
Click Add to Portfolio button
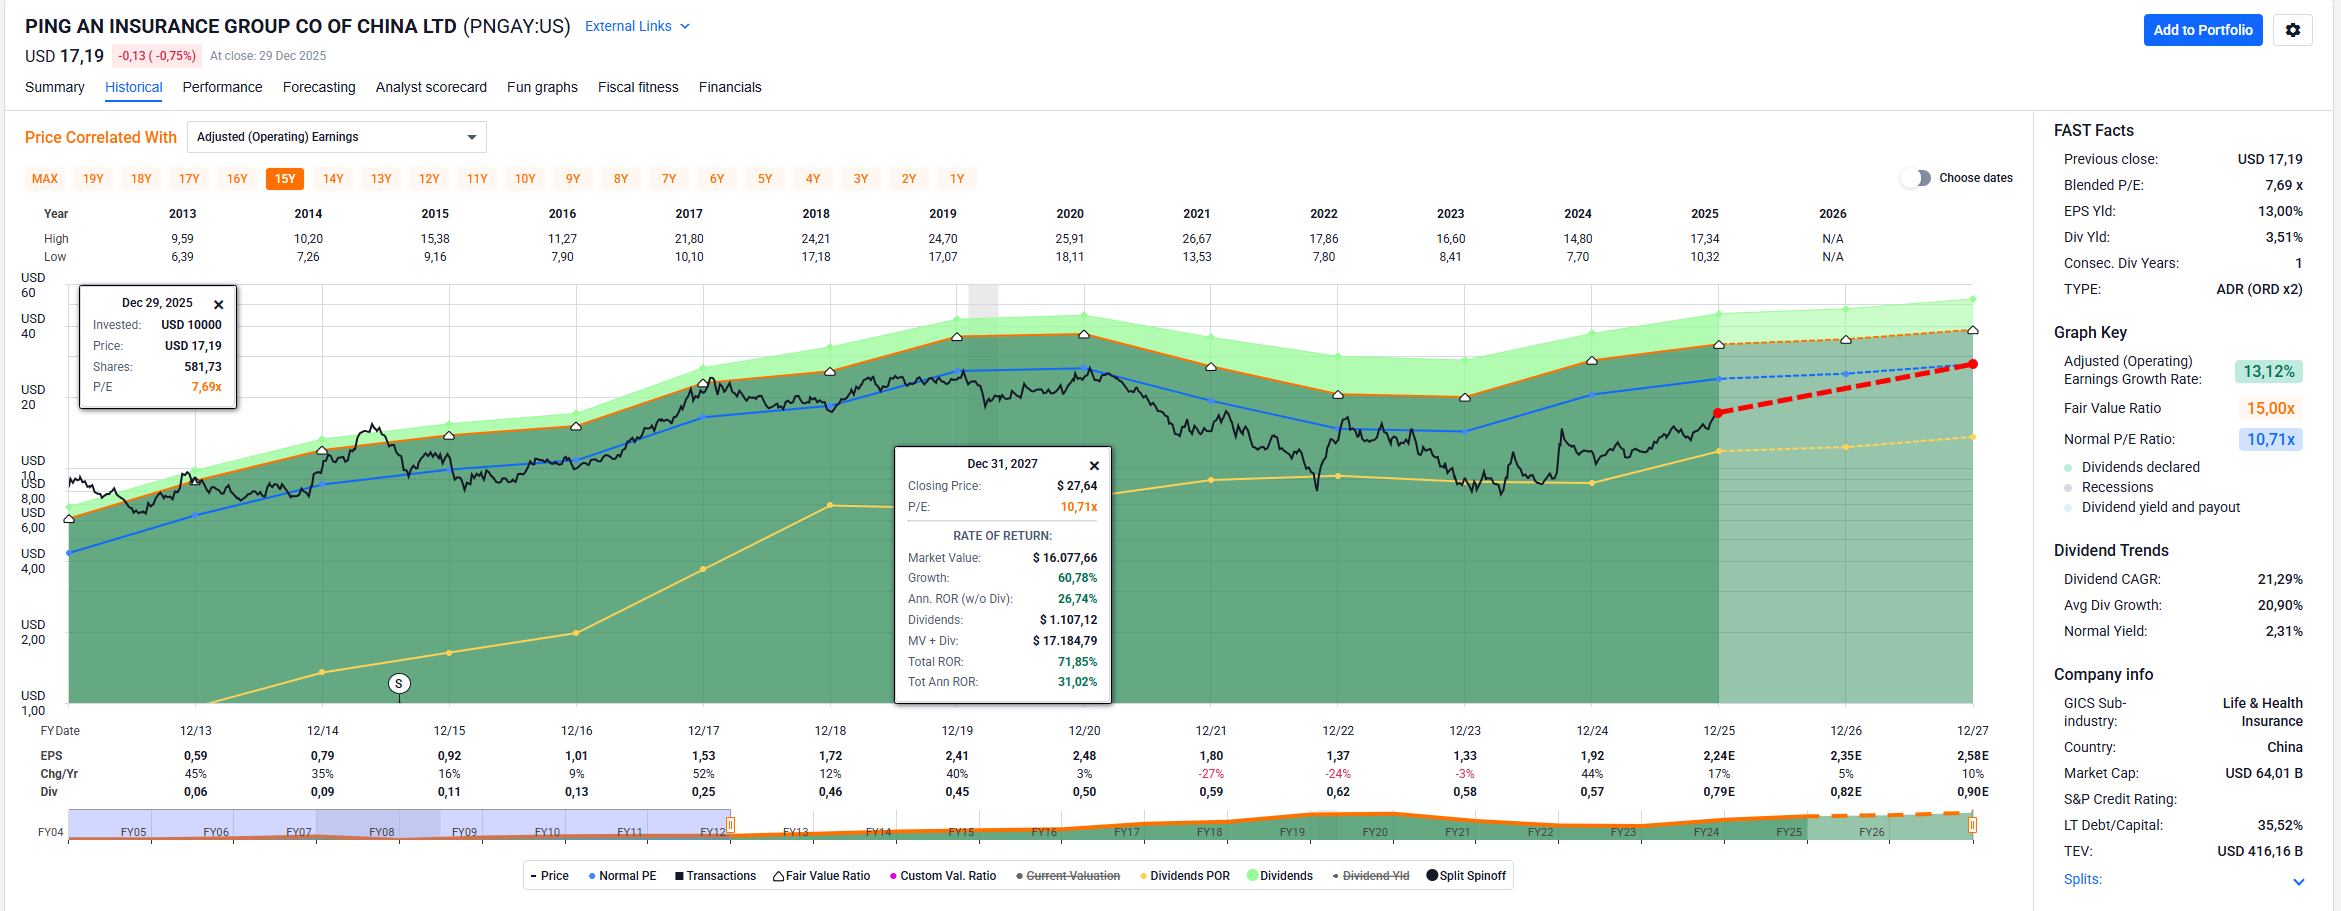click(2202, 30)
